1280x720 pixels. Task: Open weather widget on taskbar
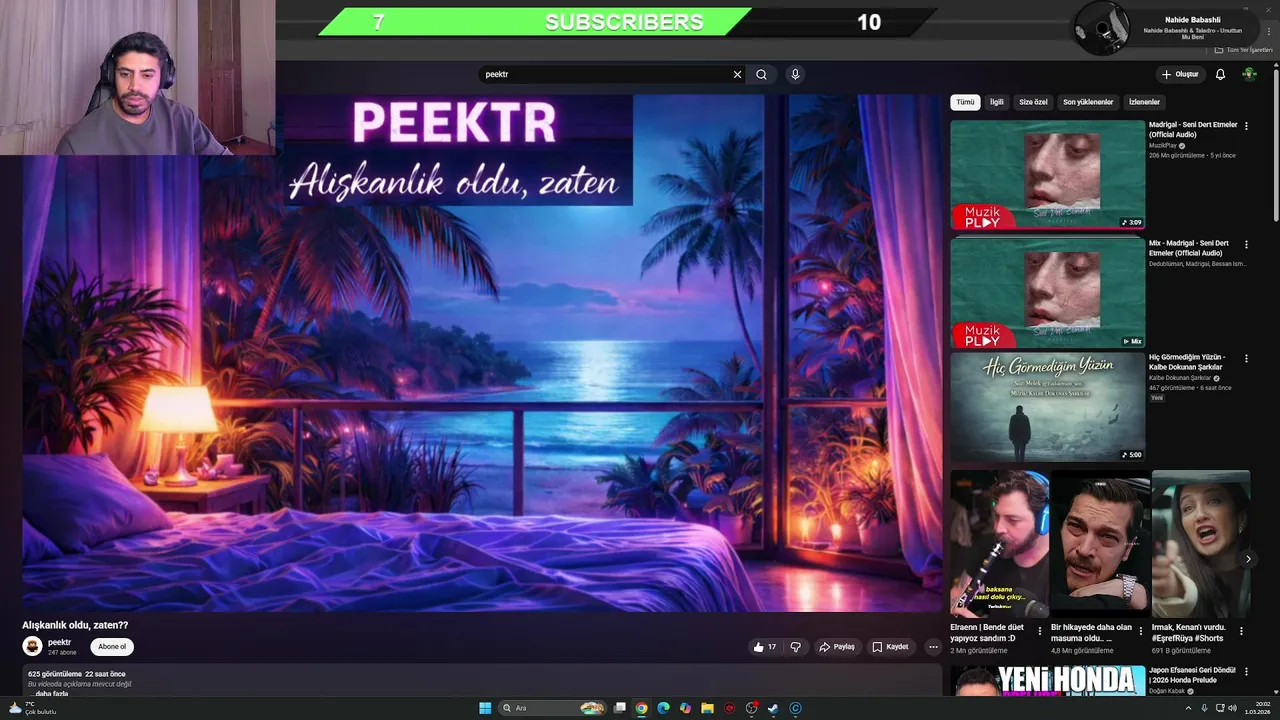click(x=32, y=708)
